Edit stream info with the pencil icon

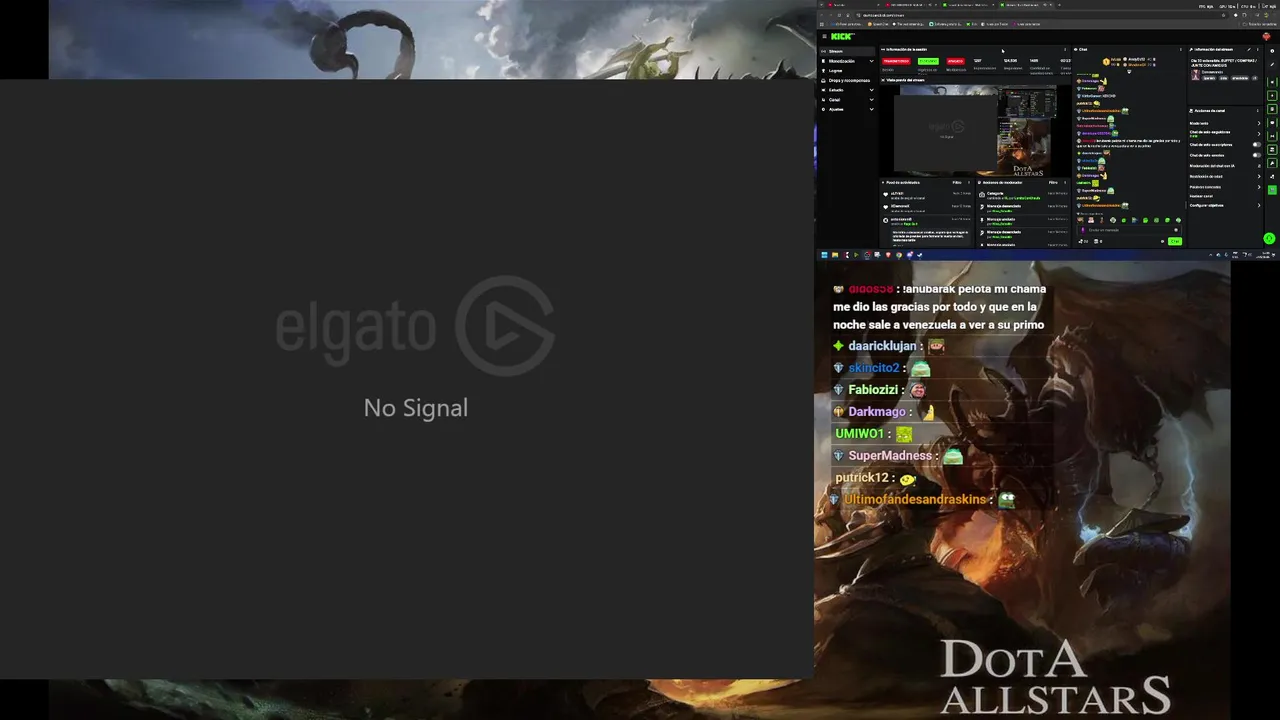pos(1249,49)
